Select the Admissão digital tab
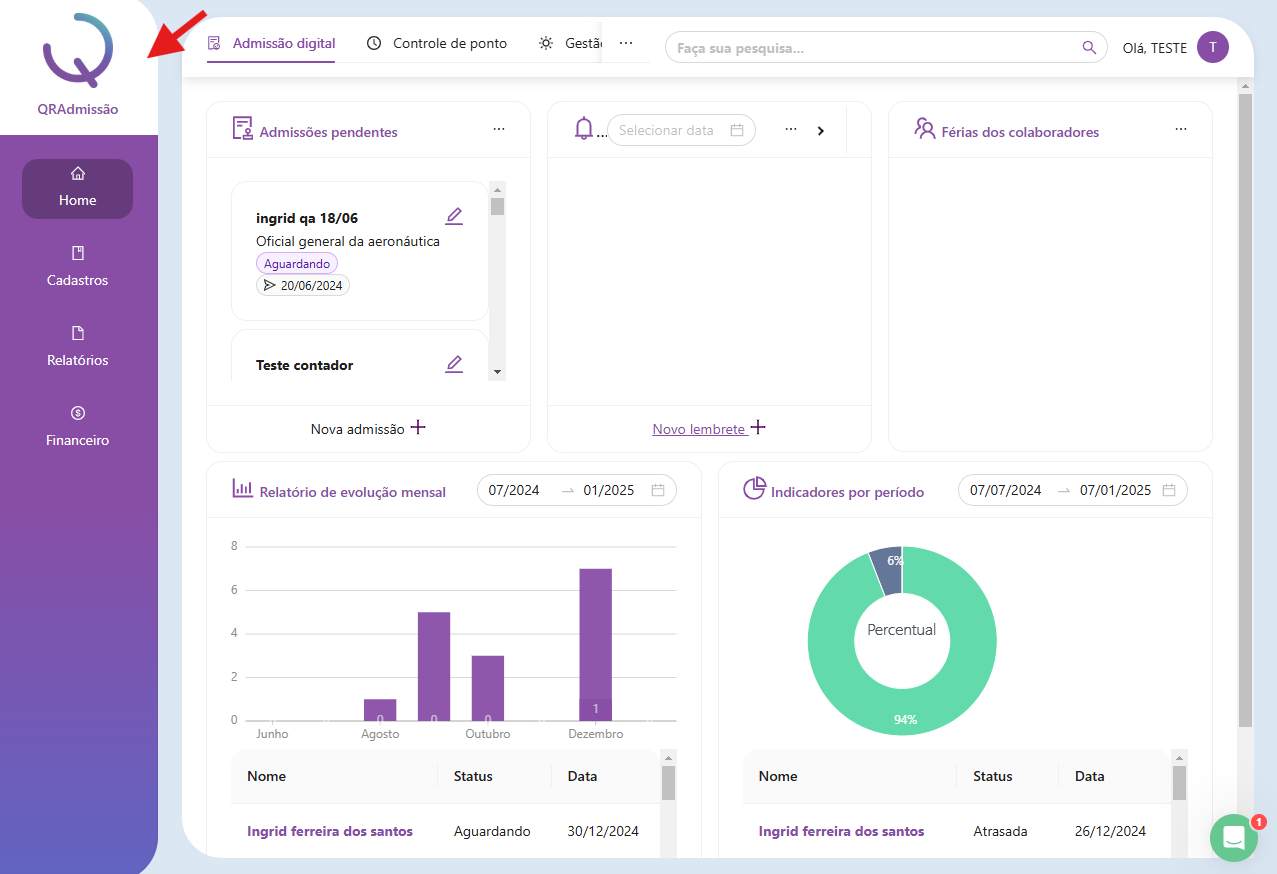 [x=271, y=44]
